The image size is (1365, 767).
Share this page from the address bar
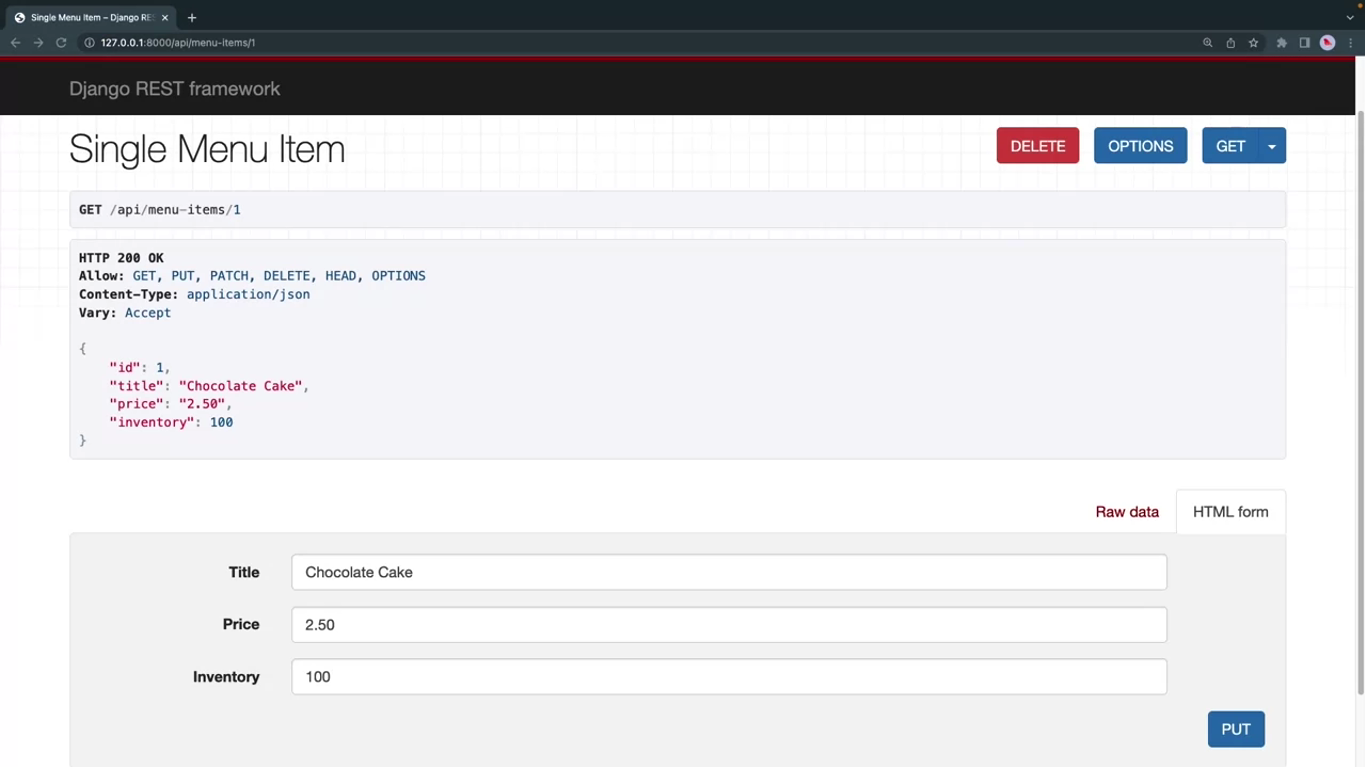pos(1230,43)
